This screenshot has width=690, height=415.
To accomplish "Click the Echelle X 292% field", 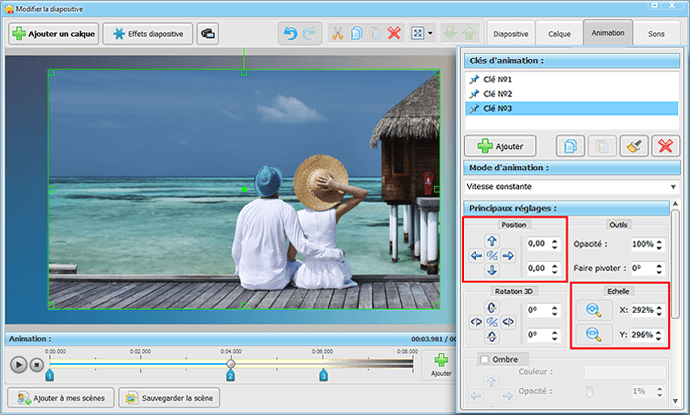I will tap(642, 310).
